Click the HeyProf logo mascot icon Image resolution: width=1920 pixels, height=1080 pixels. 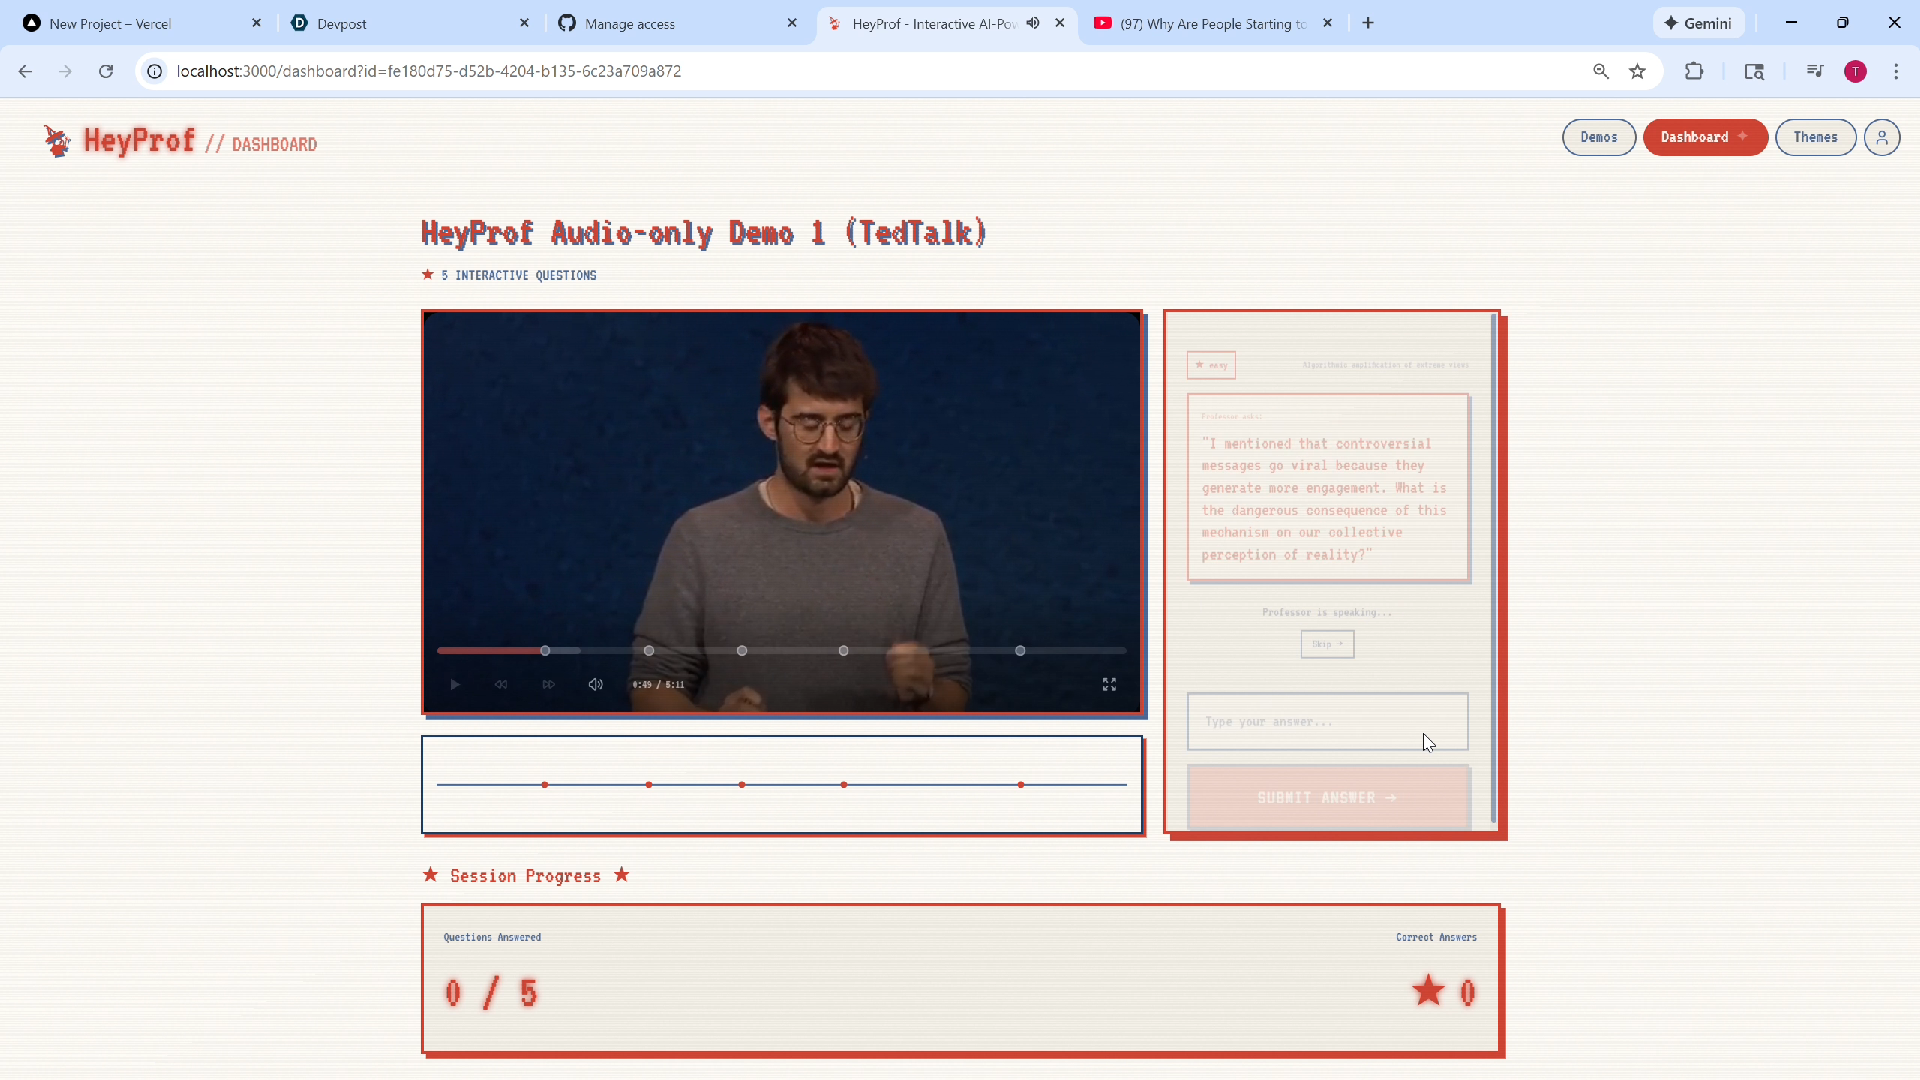point(57,142)
